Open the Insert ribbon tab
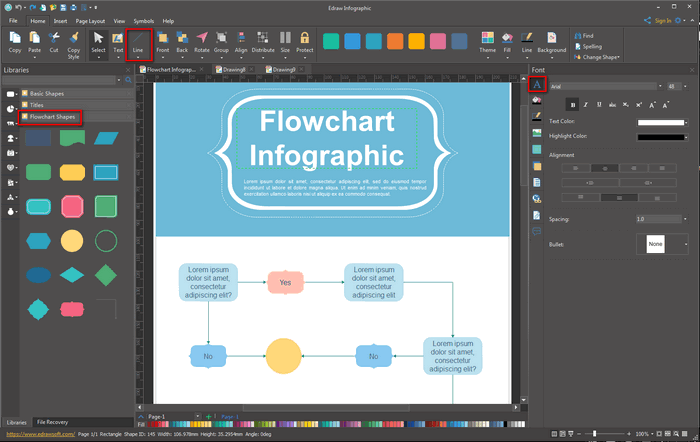Screen dimensions: 700x442 pos(61,20)
